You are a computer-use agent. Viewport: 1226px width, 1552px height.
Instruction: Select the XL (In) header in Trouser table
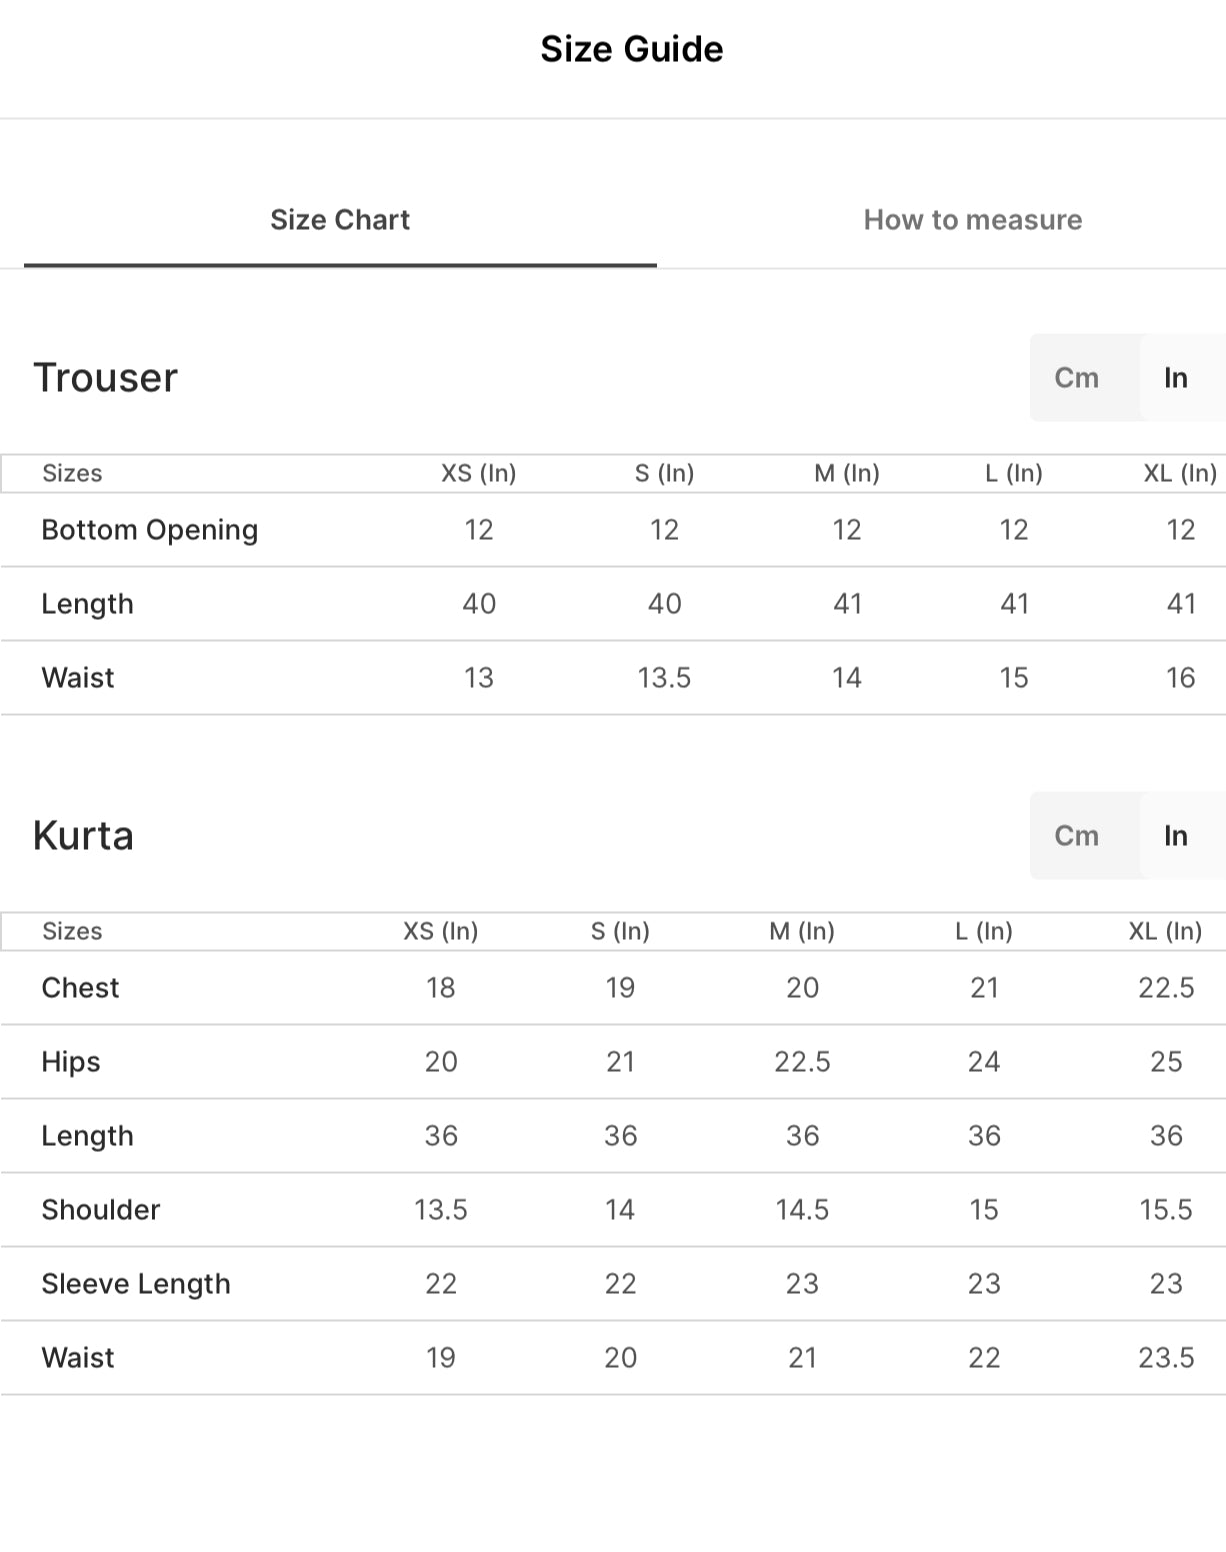tap(1180, 473)
